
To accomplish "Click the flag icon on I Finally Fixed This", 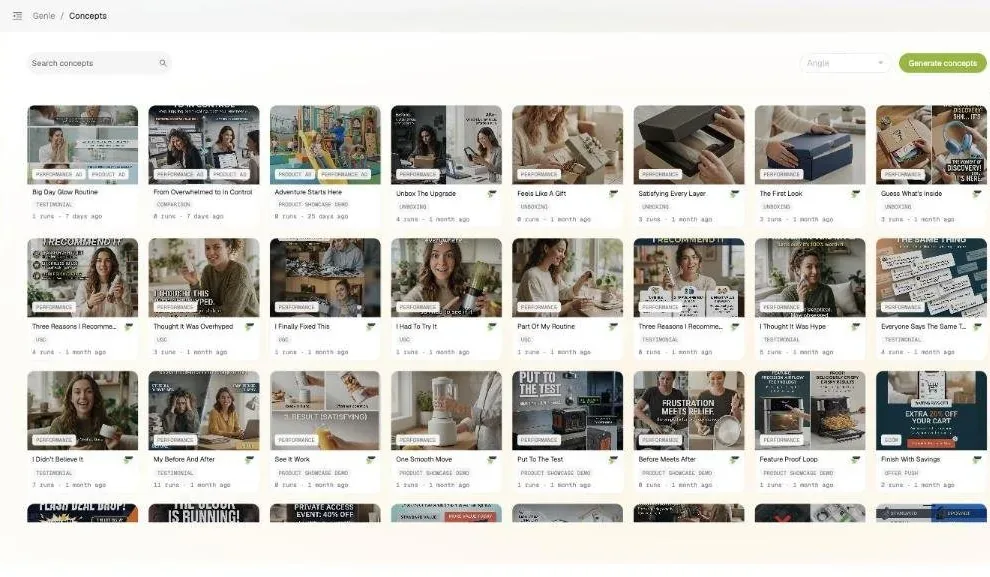I will tap(371, 326).
